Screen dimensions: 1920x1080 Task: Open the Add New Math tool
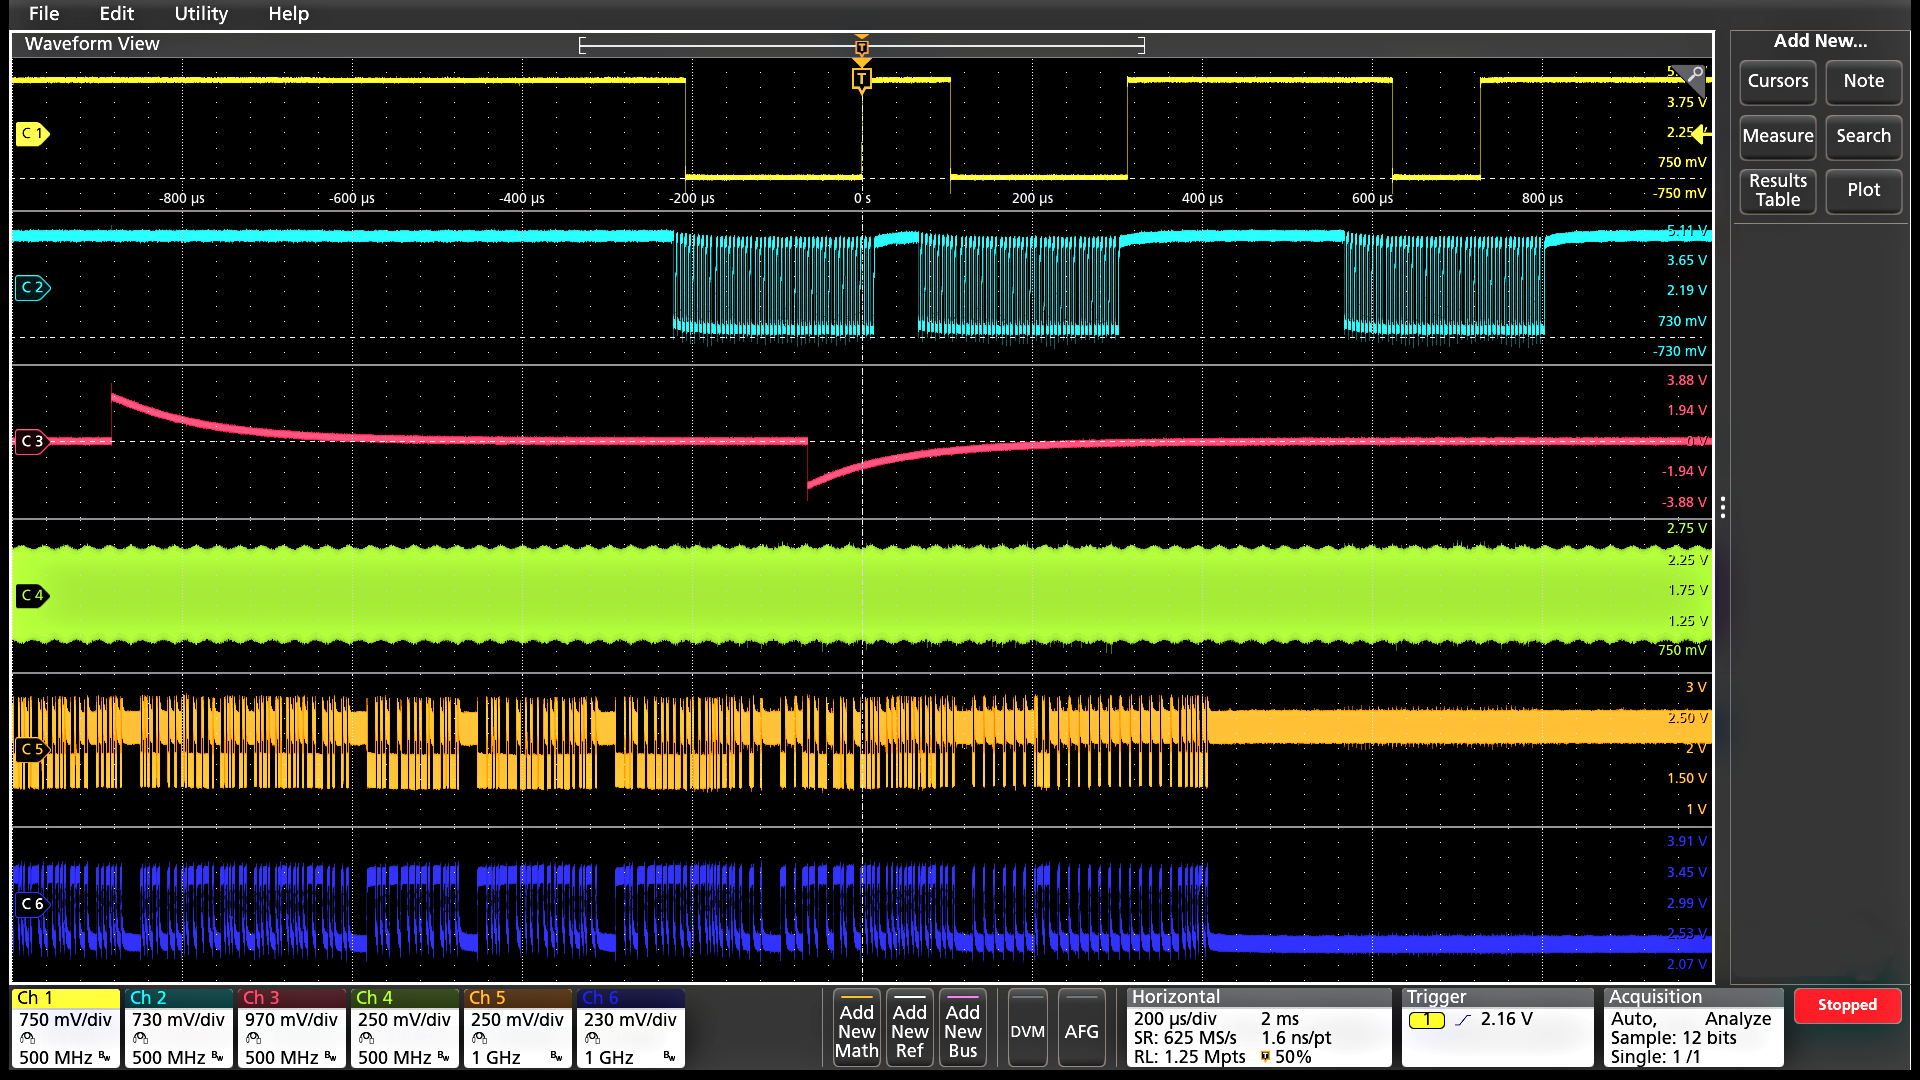(856, 1028)
